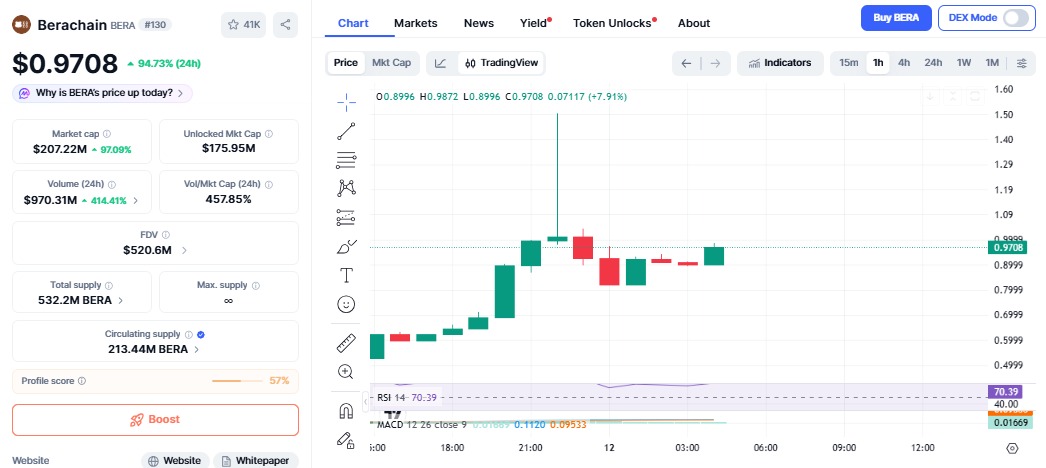Show FDV info icon
The width and height of the screenshot is (1046, 468).
[165, 235]
